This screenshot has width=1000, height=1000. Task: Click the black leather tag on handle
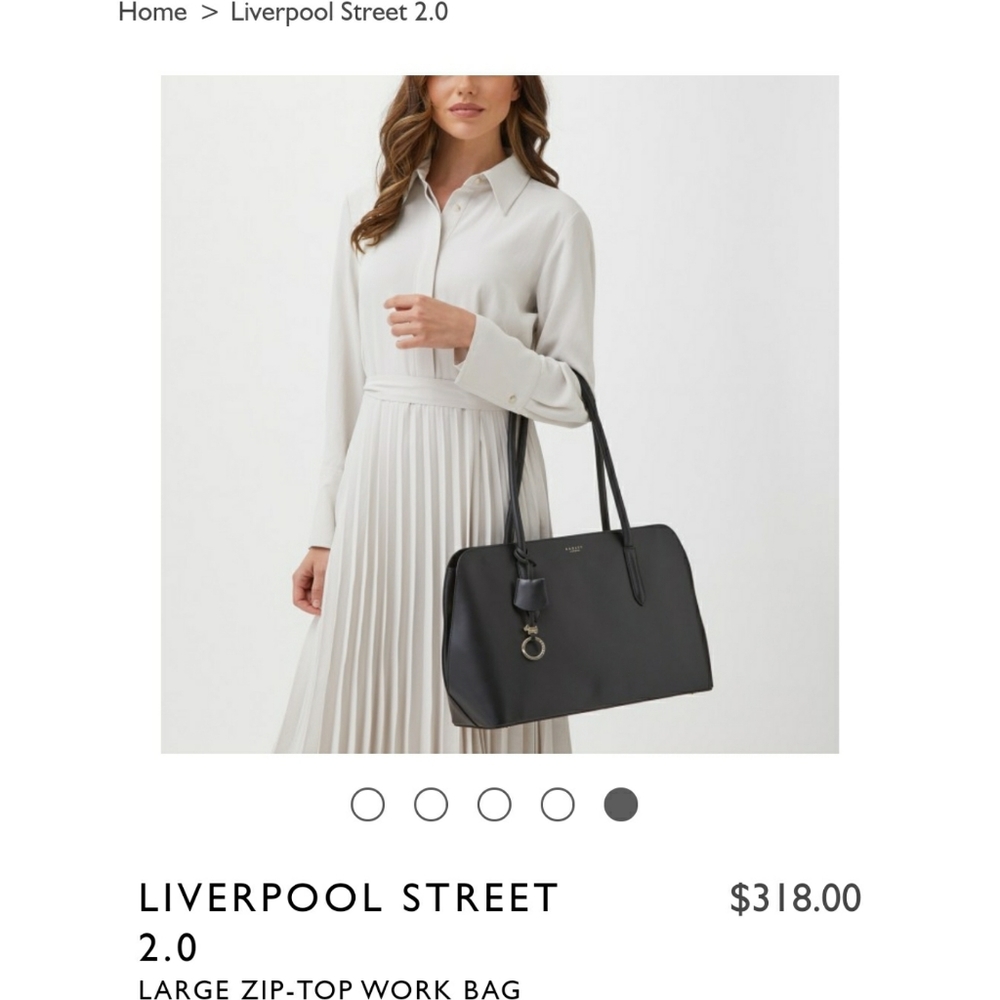tap(527, 593)
